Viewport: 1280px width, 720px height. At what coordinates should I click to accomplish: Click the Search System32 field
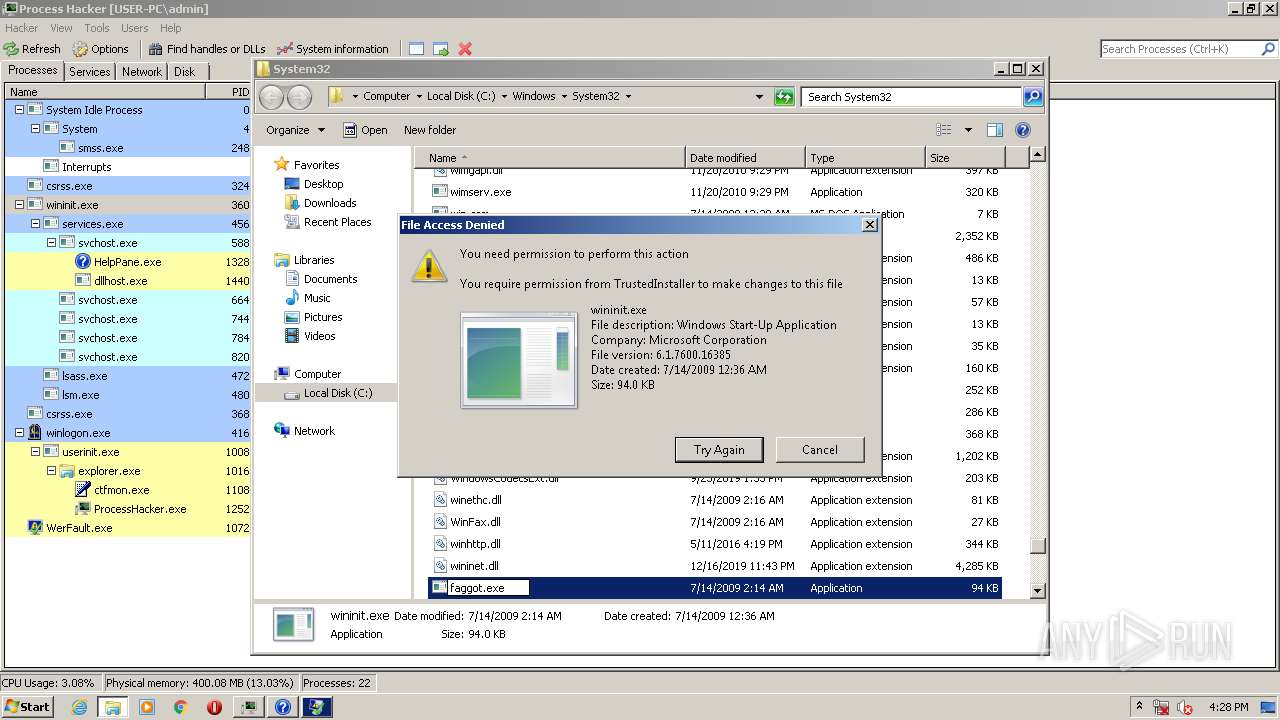coord(912,97)
